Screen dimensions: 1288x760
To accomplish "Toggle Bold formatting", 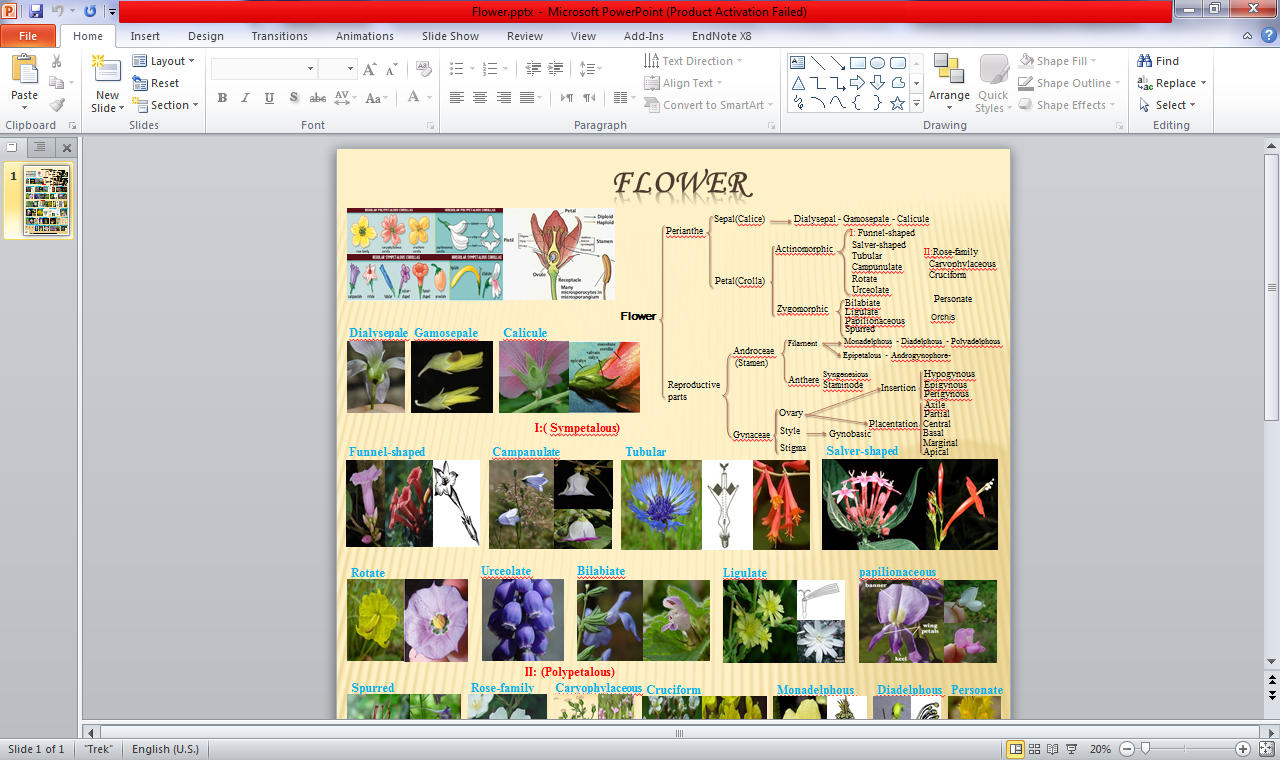I will [x=222, y=98].
